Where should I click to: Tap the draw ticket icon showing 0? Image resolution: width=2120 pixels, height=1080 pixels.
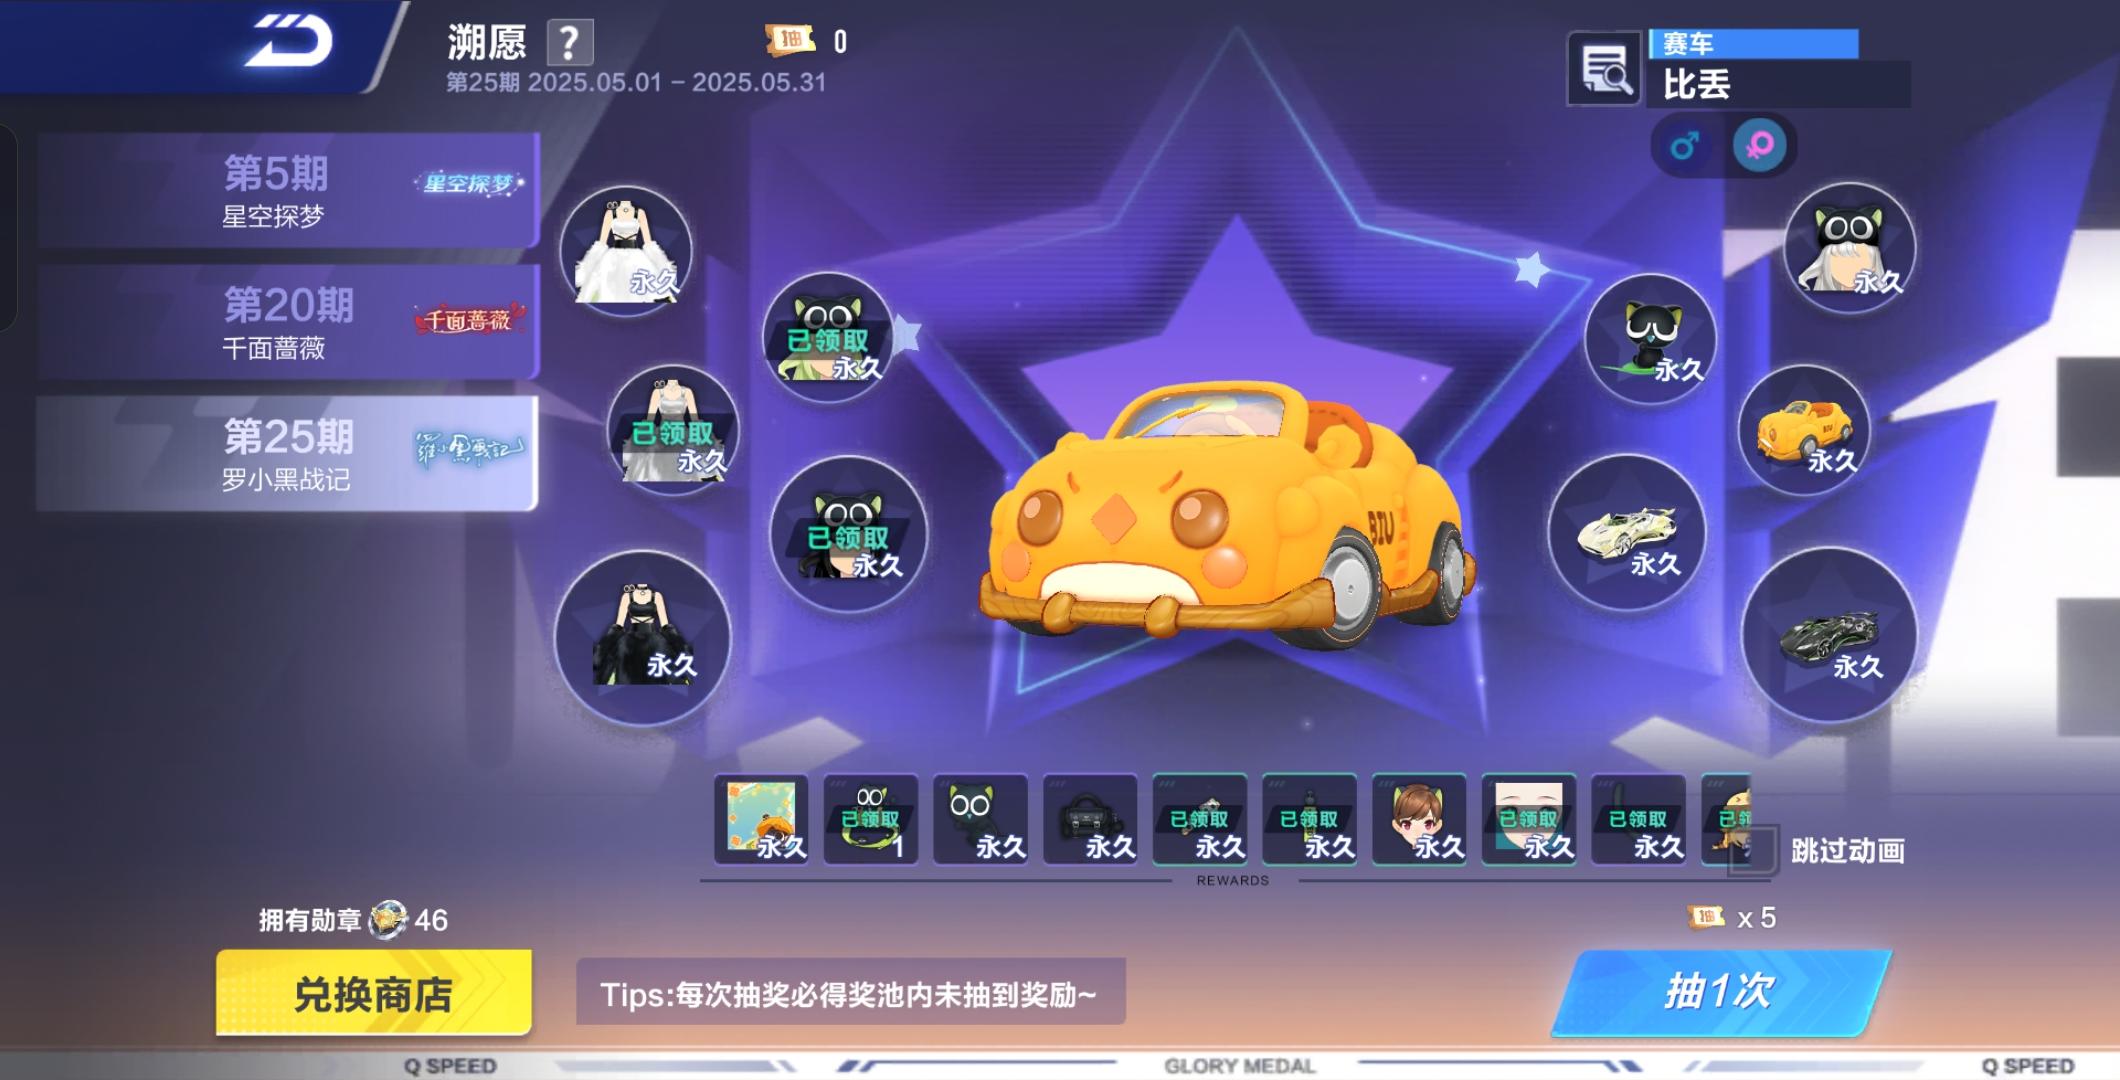point(790,40)
